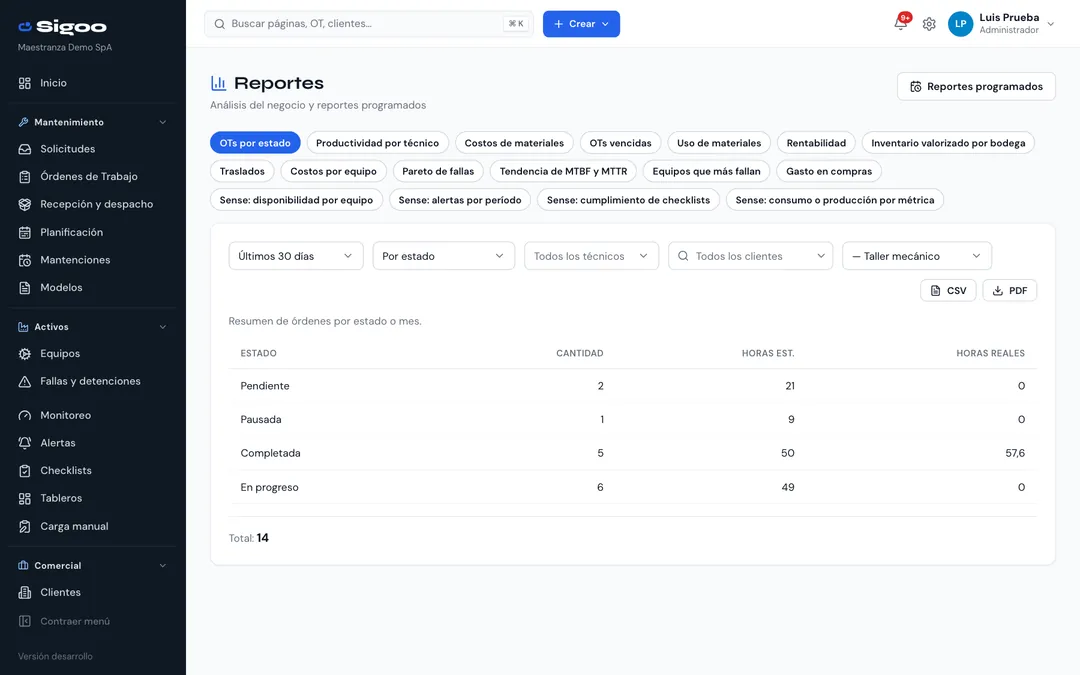Download report as PDF
Screen dimensions: 1080x675
[x=1009, y=291]
